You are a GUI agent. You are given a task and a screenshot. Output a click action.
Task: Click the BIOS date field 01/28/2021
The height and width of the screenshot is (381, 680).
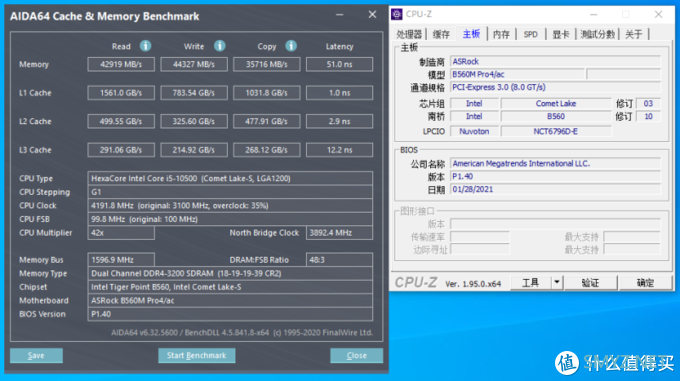[555, 189]
